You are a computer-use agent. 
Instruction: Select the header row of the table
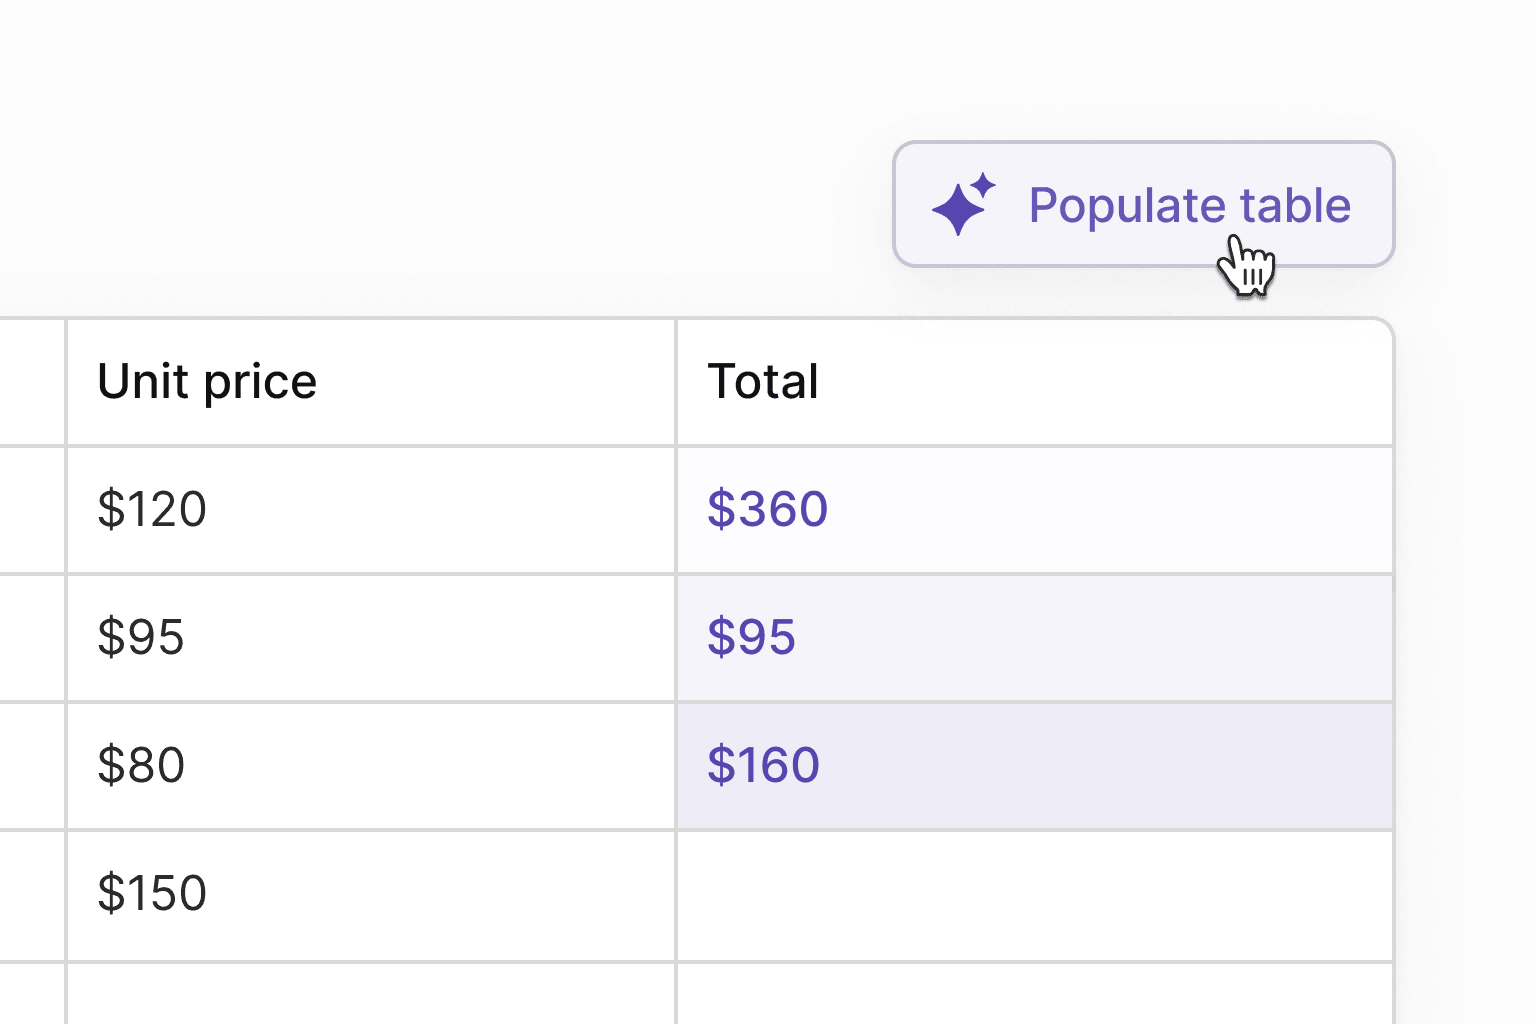point(700,381)
